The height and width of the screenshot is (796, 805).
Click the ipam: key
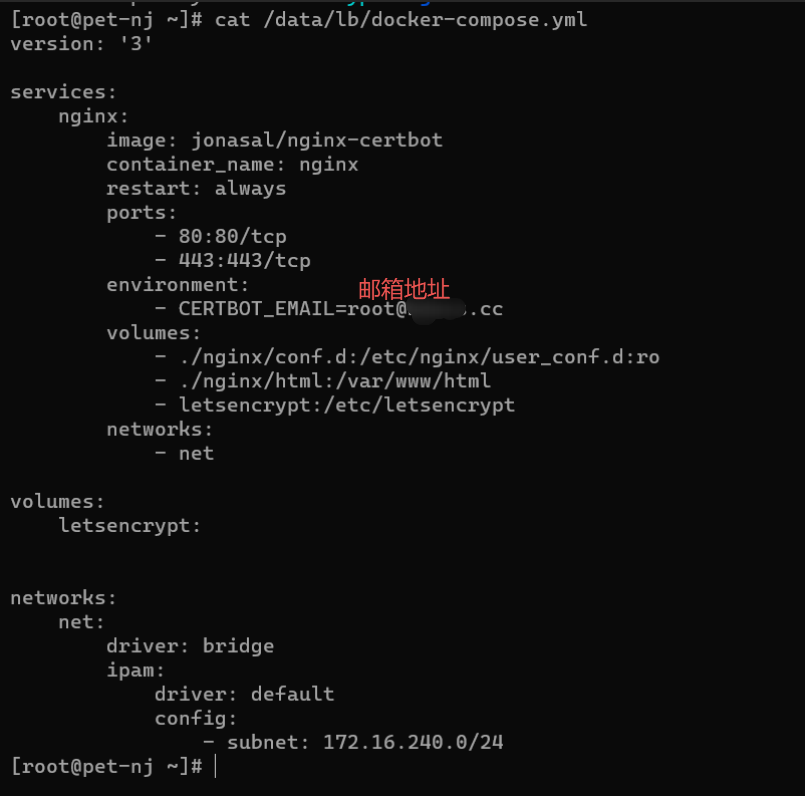tap(136, 670)
